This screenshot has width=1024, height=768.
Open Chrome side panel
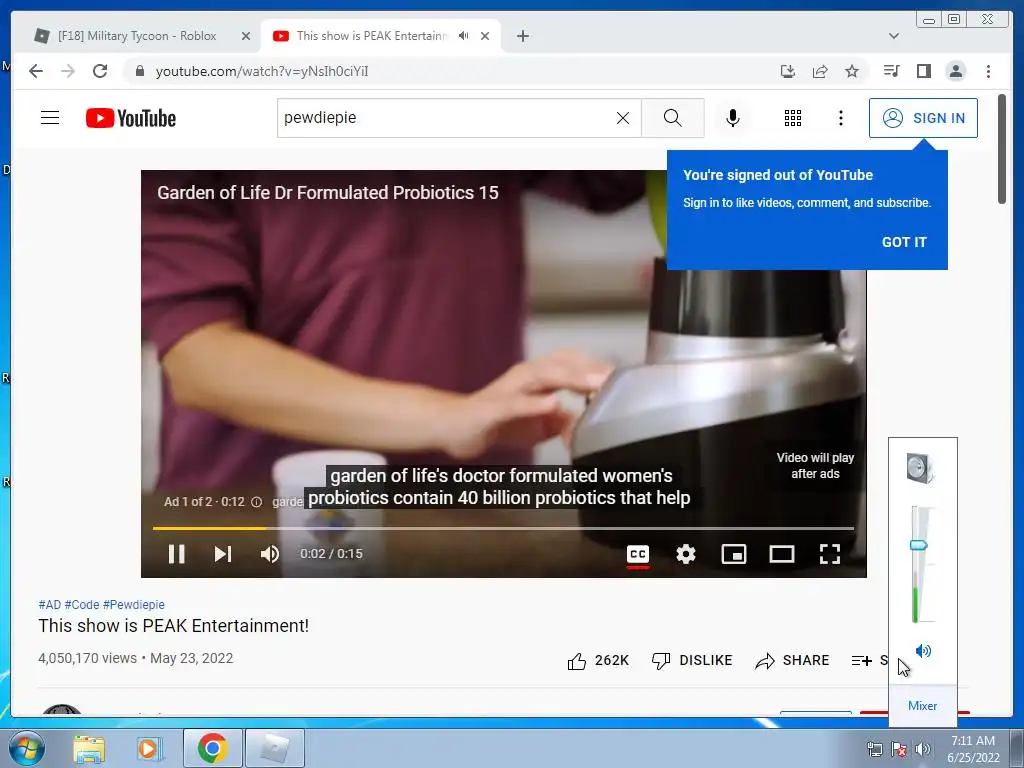(923, 71)
